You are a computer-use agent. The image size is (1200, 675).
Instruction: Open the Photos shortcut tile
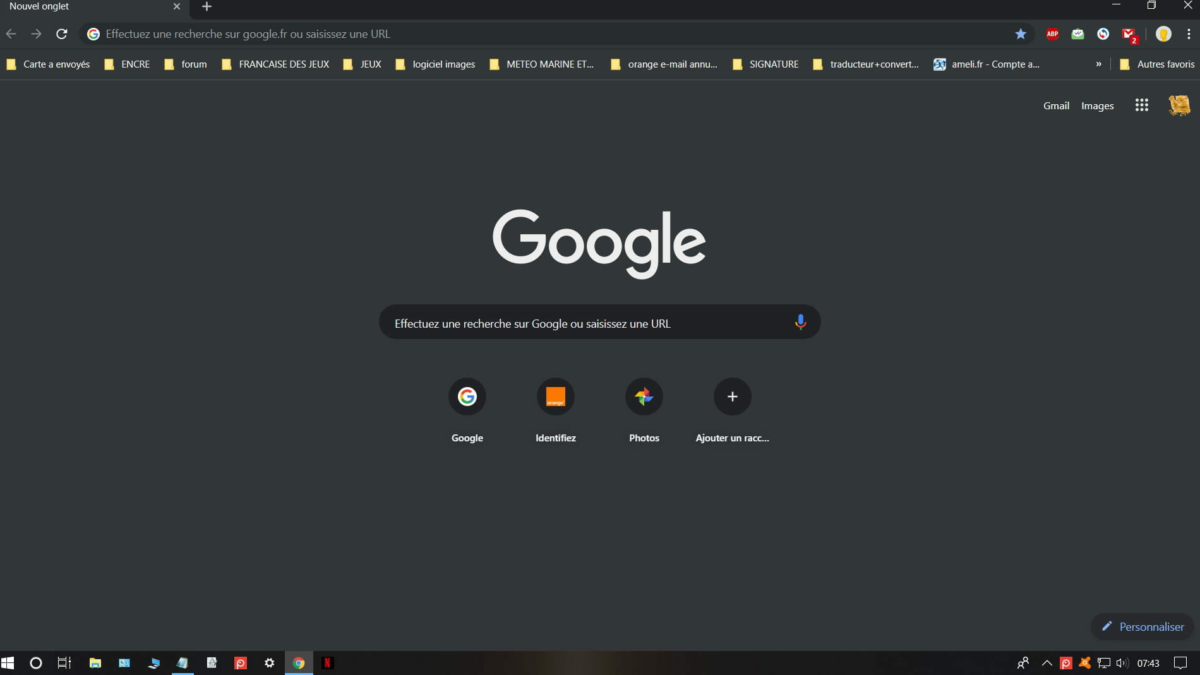644,397
